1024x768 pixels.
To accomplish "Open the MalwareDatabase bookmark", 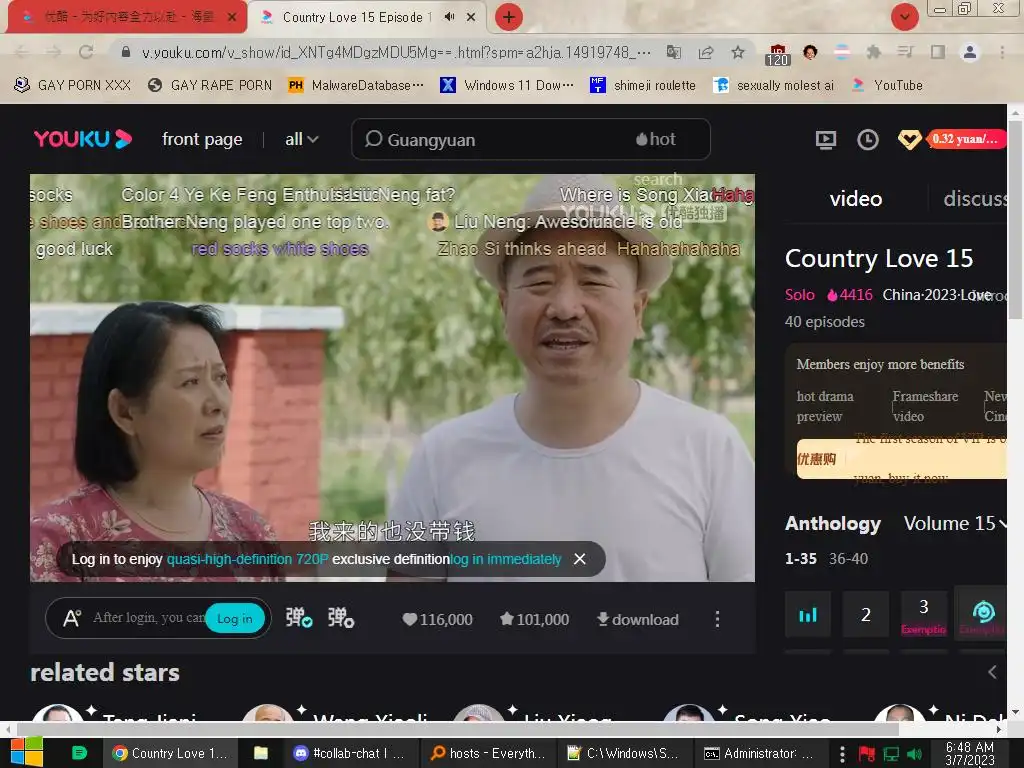I will pyautogui.click(x=356, y=85).
